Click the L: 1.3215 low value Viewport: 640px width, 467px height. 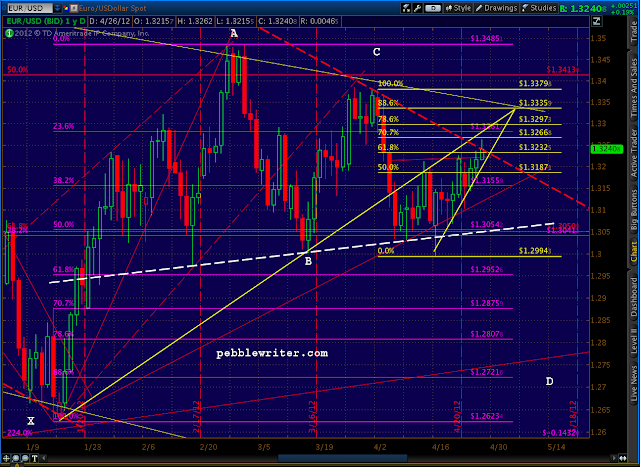[x=237, y=21]
